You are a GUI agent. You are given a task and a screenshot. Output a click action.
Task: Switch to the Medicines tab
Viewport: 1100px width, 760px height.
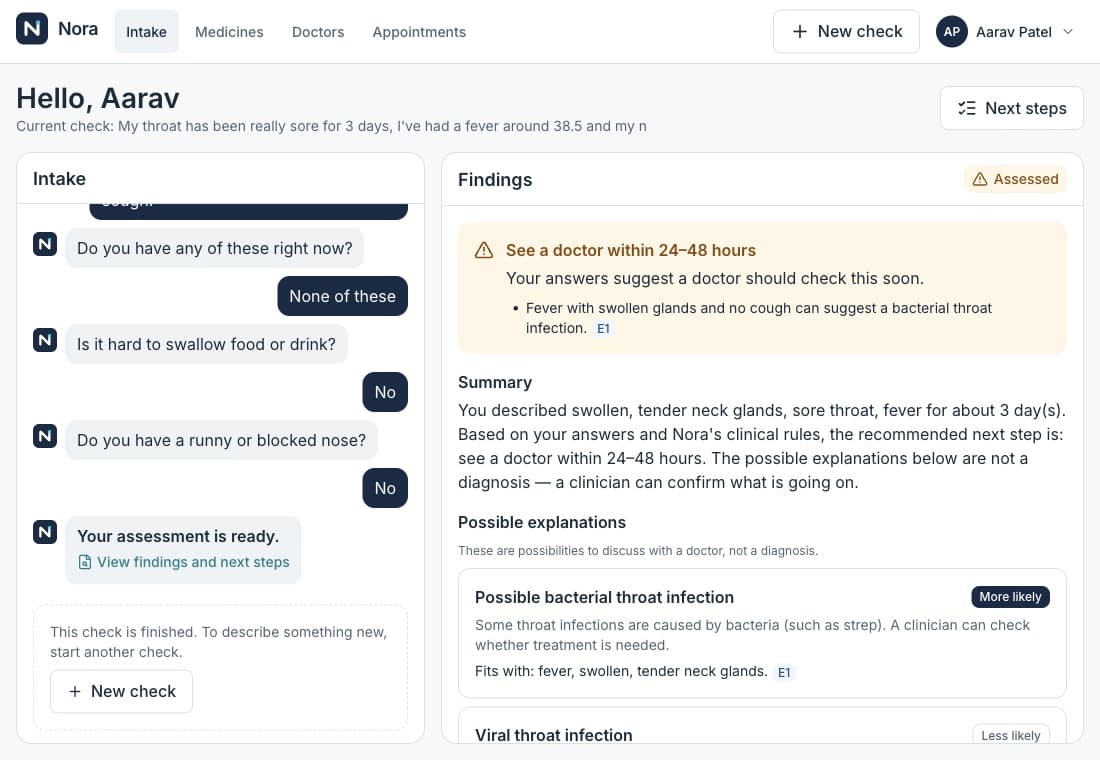click(229, 32)
